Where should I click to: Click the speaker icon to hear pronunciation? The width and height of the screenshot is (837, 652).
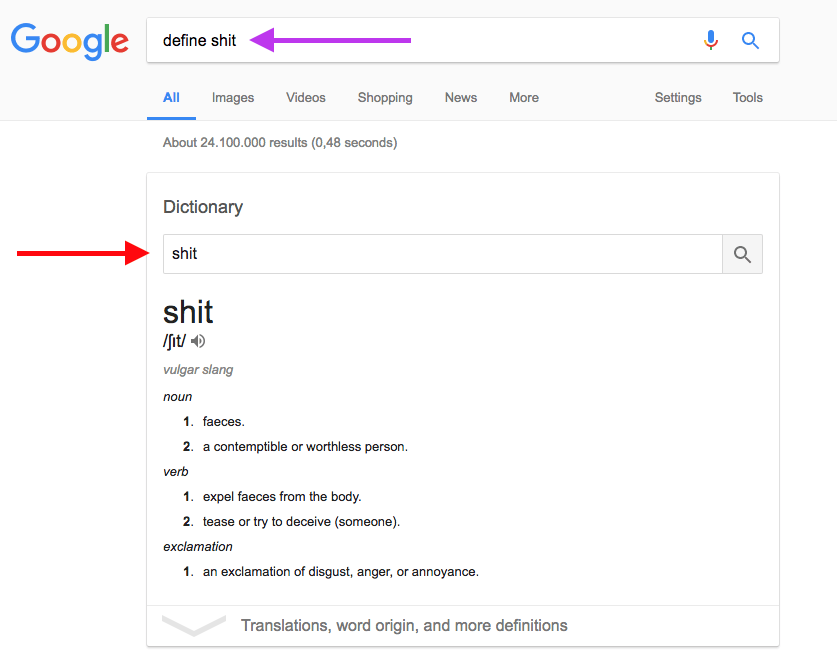(x=197, y=341)
